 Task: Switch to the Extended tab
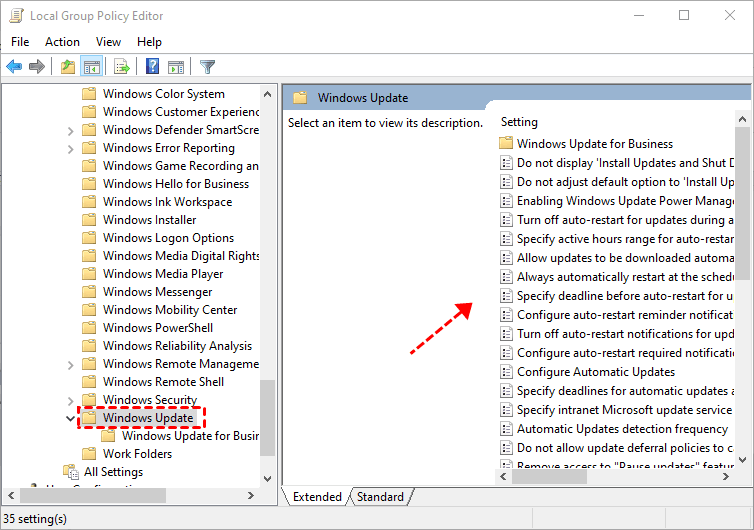point(317,496)
